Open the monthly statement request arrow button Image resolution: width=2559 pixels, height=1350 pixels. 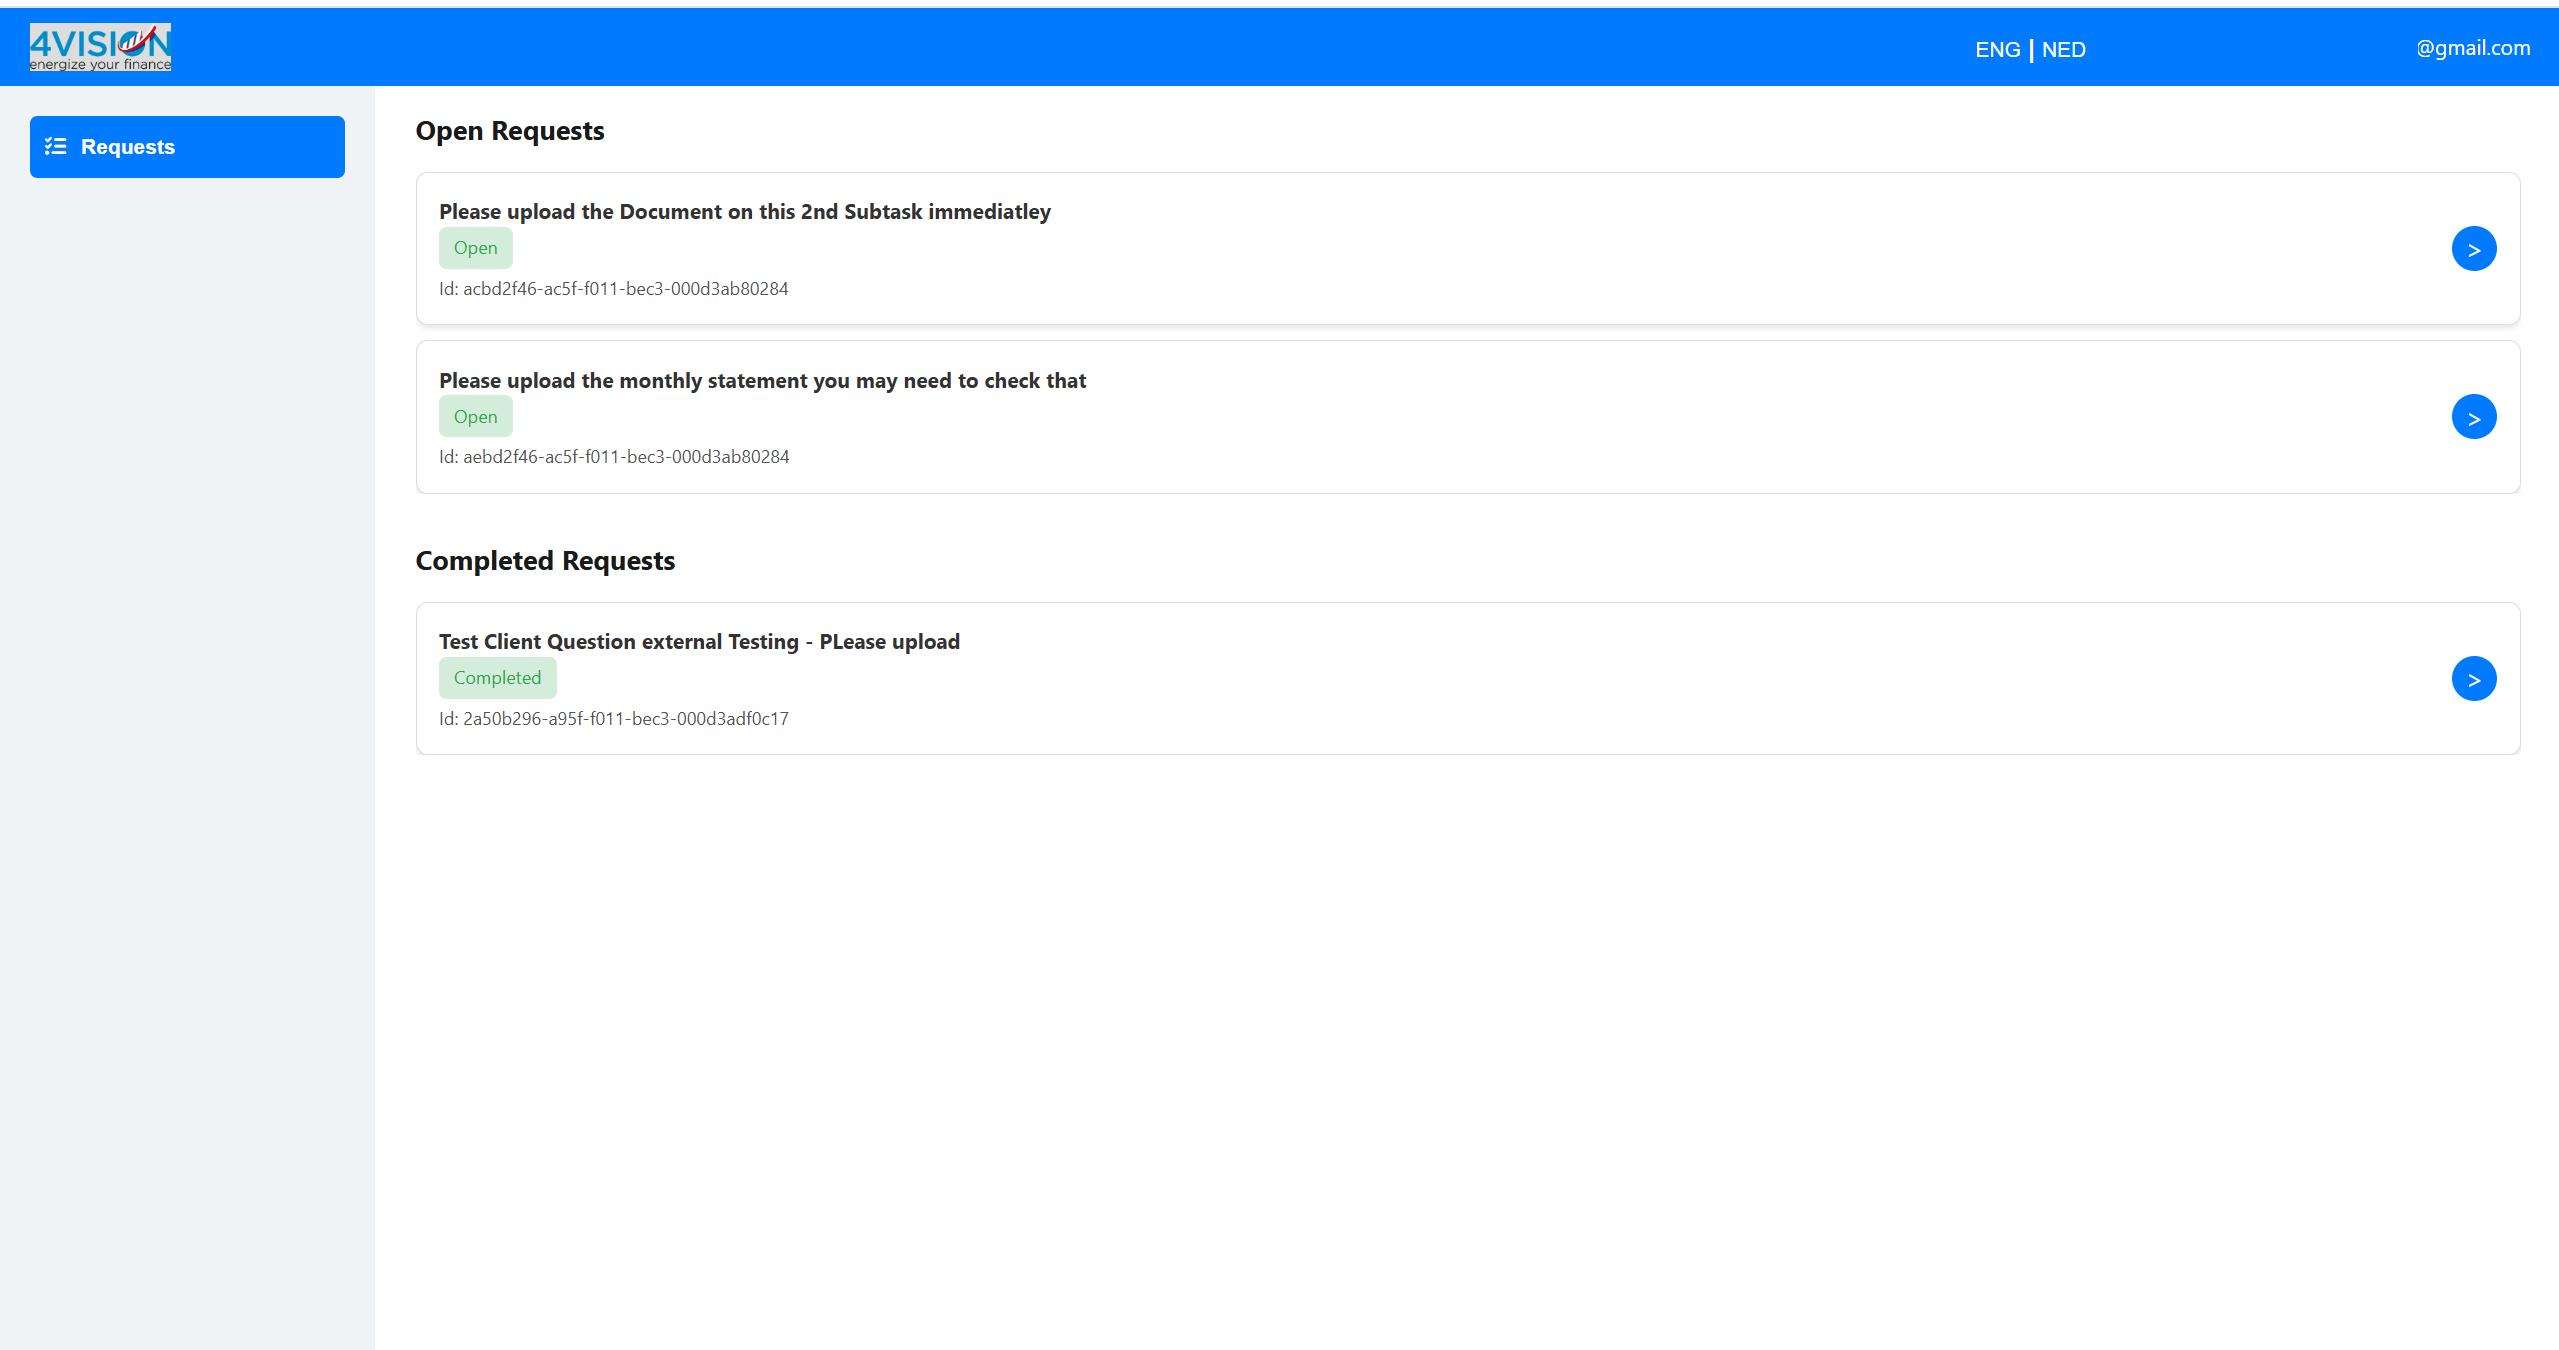[x=2473, y=417]
